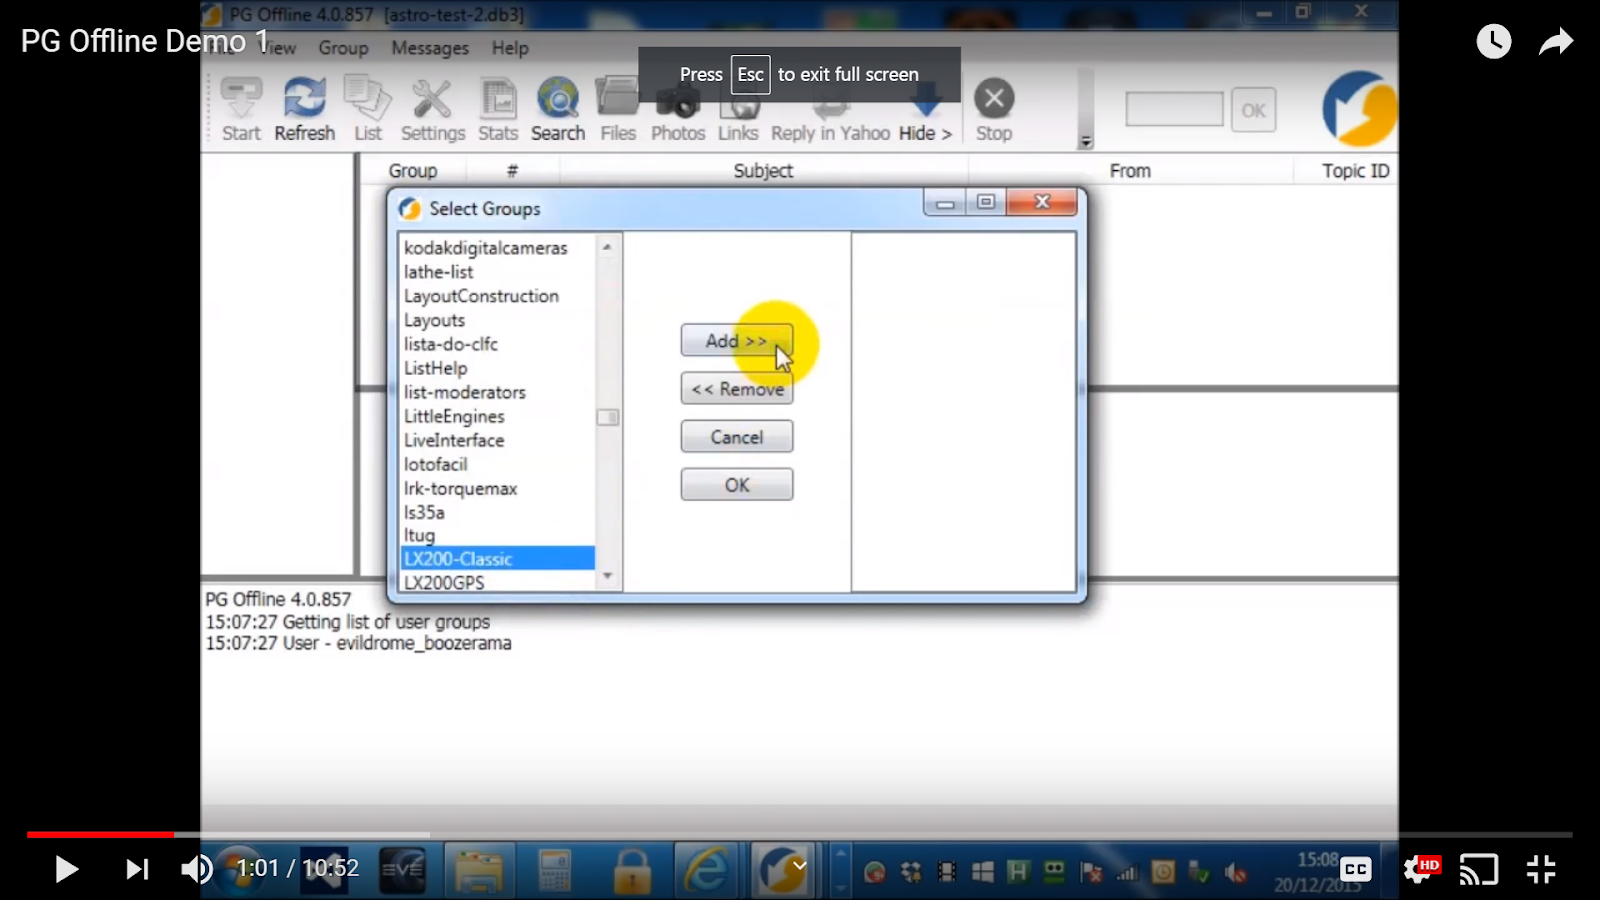1600x900 pixels.
Task: Click << Remove button
Action: pos(737,389)
